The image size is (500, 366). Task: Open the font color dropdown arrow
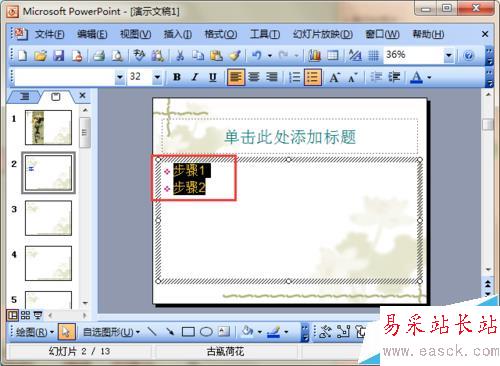click(x=429, y=77)
